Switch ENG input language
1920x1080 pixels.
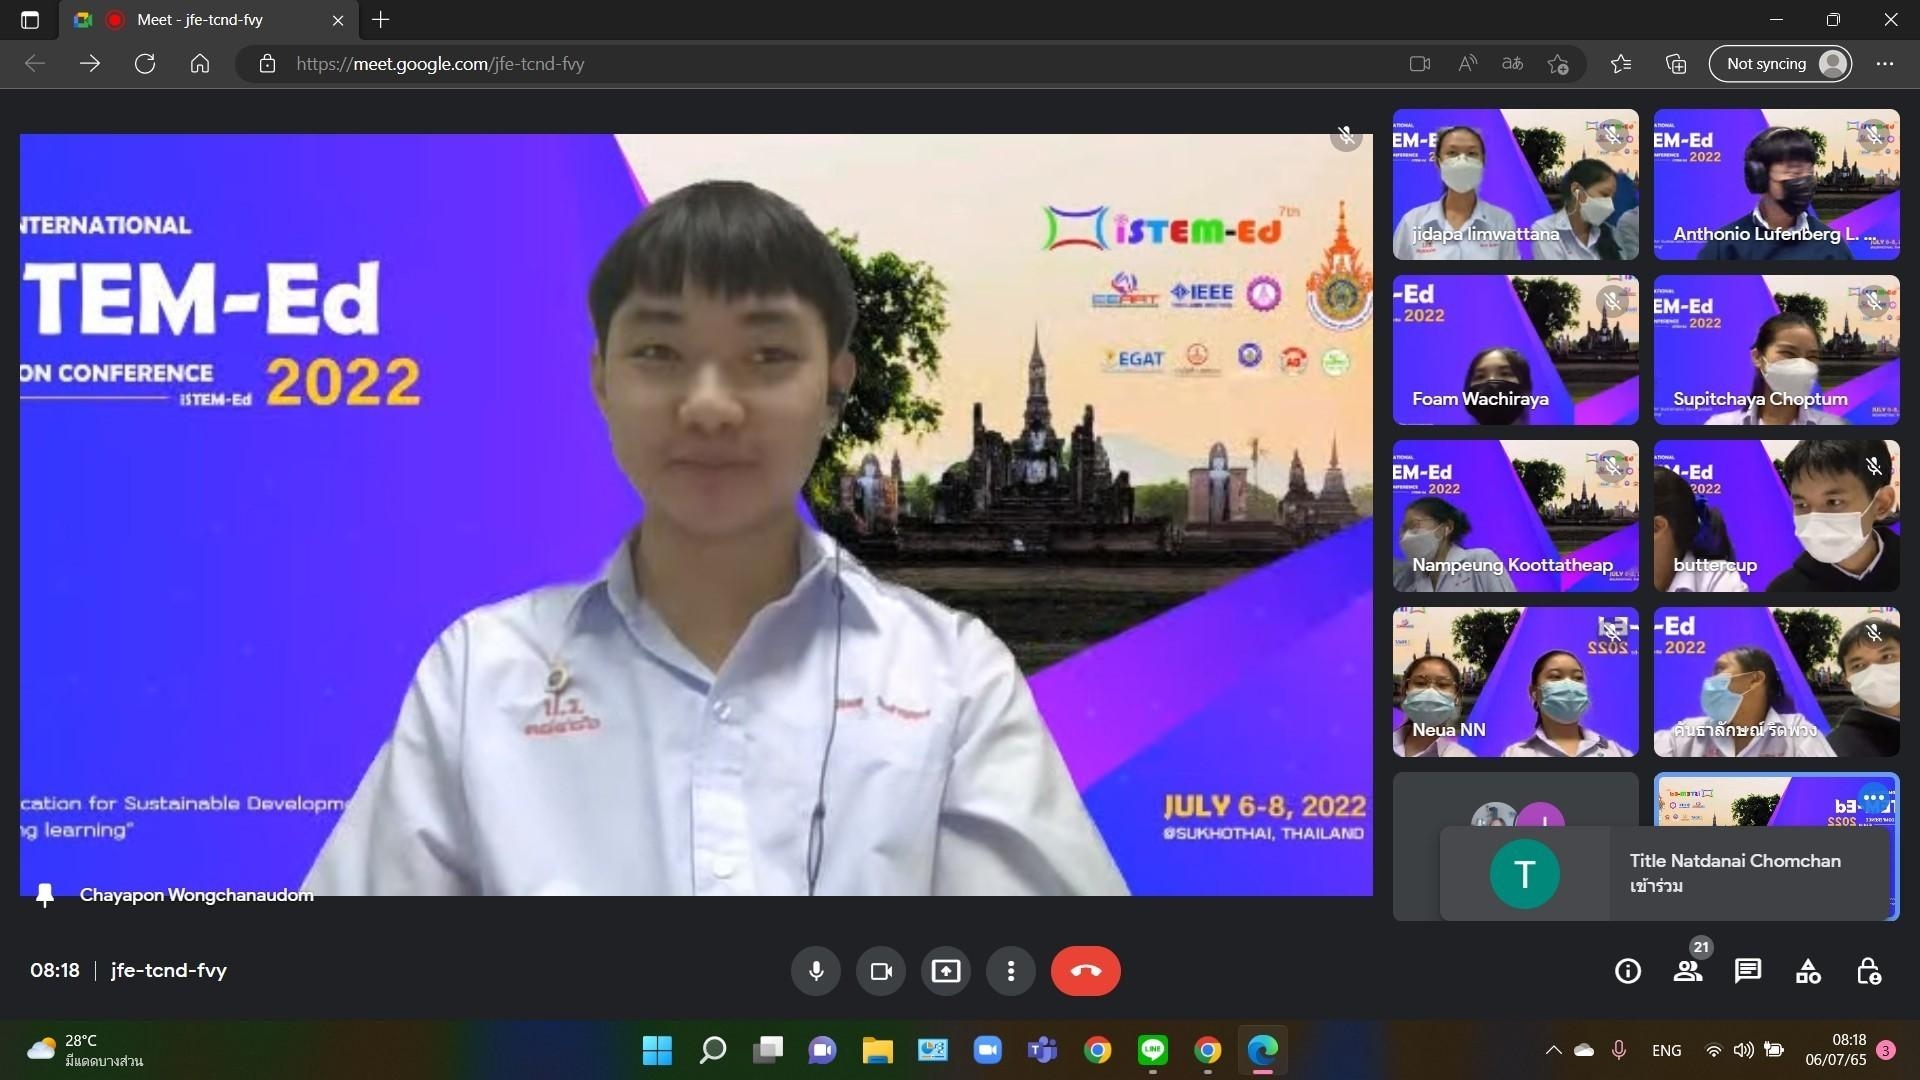coord(1666,1050)
